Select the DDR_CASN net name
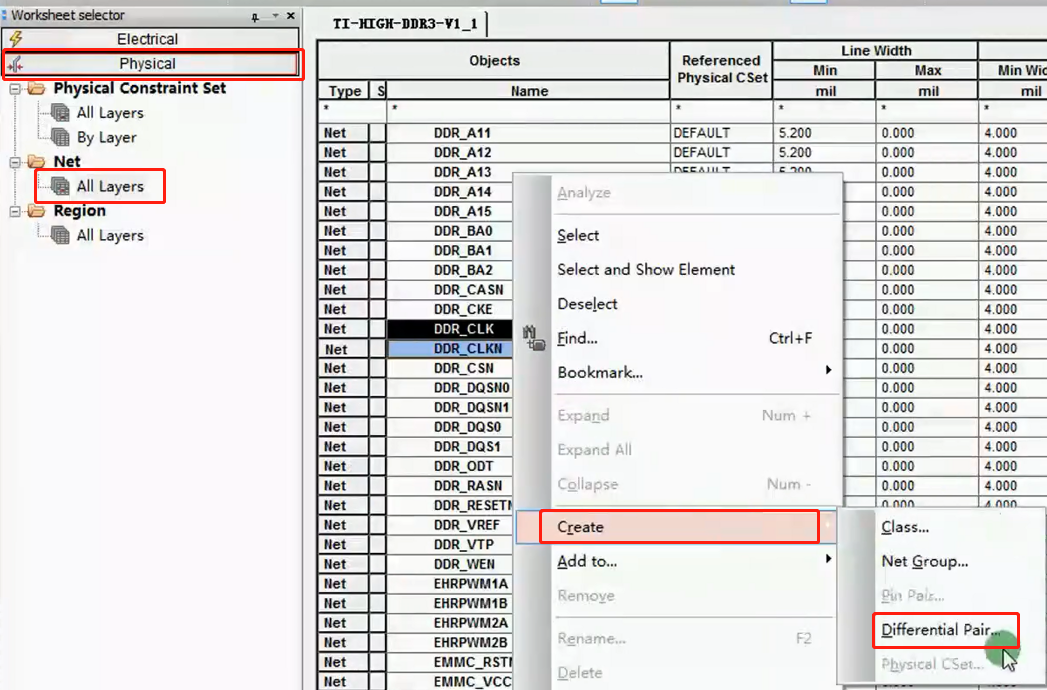This screenshot has height=690, width=1047. pyautogui.click(x=468, y=290)
